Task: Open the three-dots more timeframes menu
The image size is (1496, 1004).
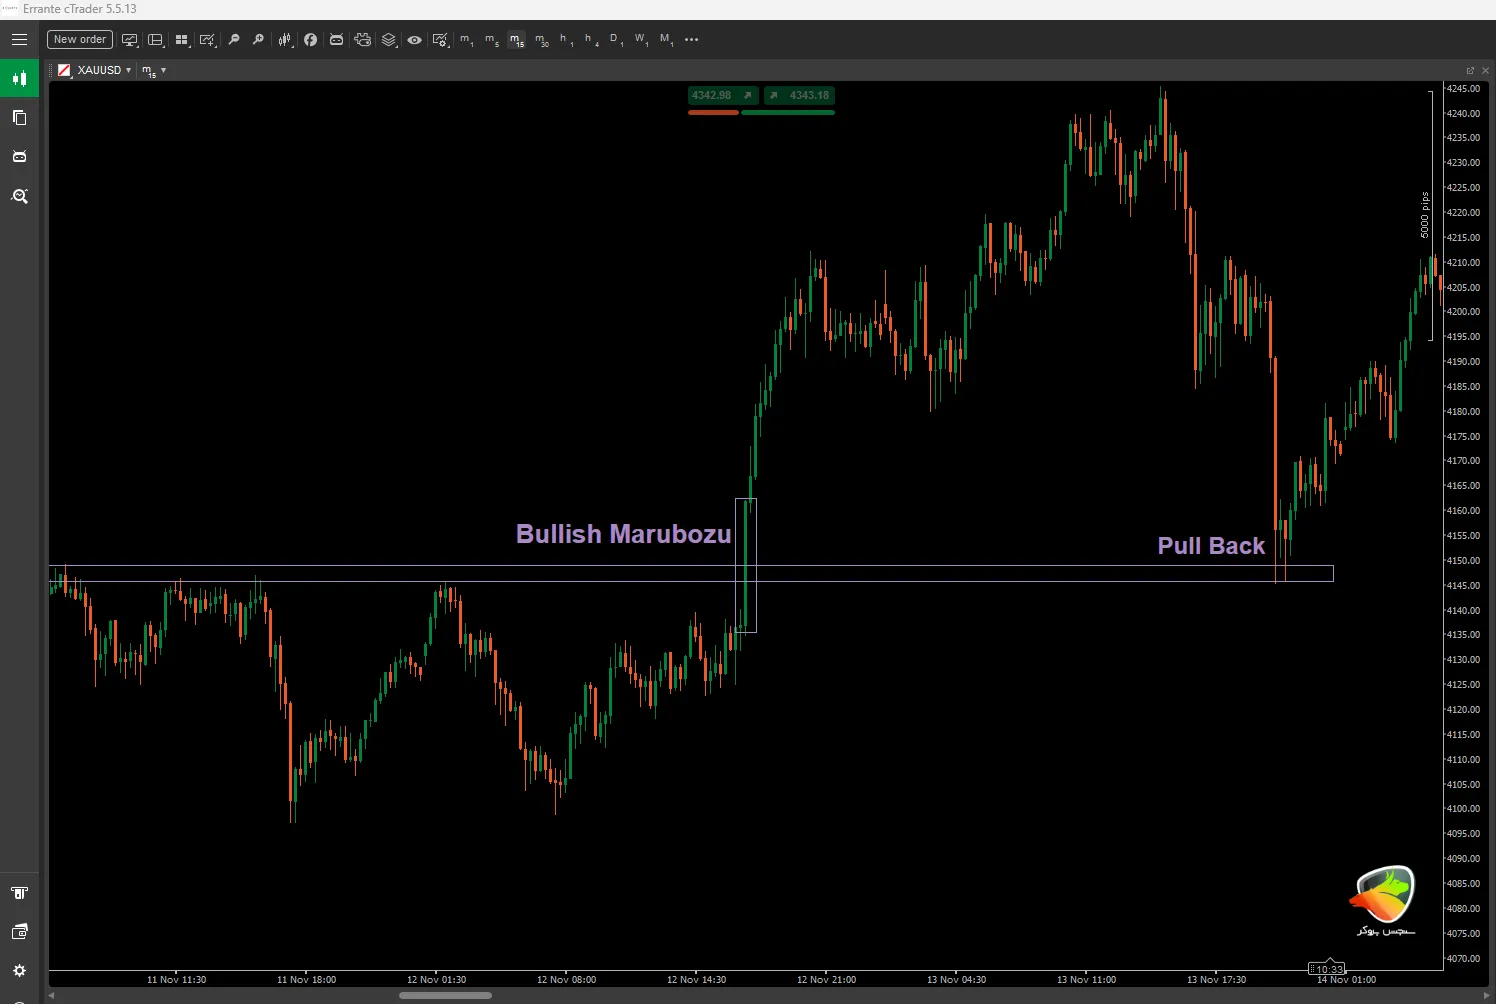Action: (691, 40)
